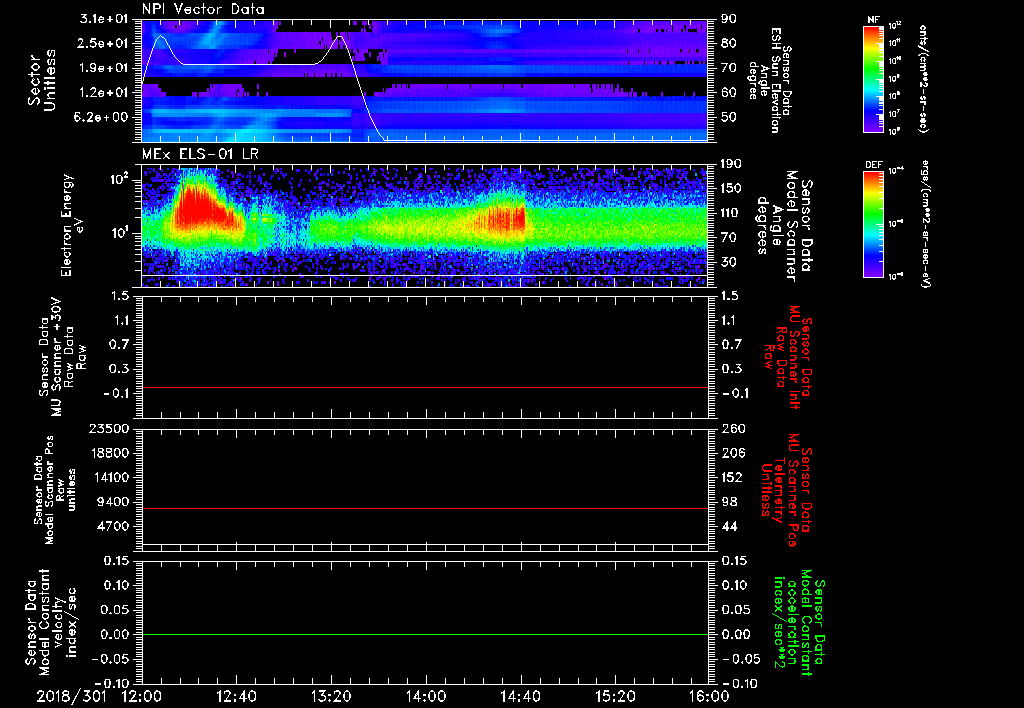Click the red scanner position telemetry line
The image size is (1024, 708).
point(425,508)
